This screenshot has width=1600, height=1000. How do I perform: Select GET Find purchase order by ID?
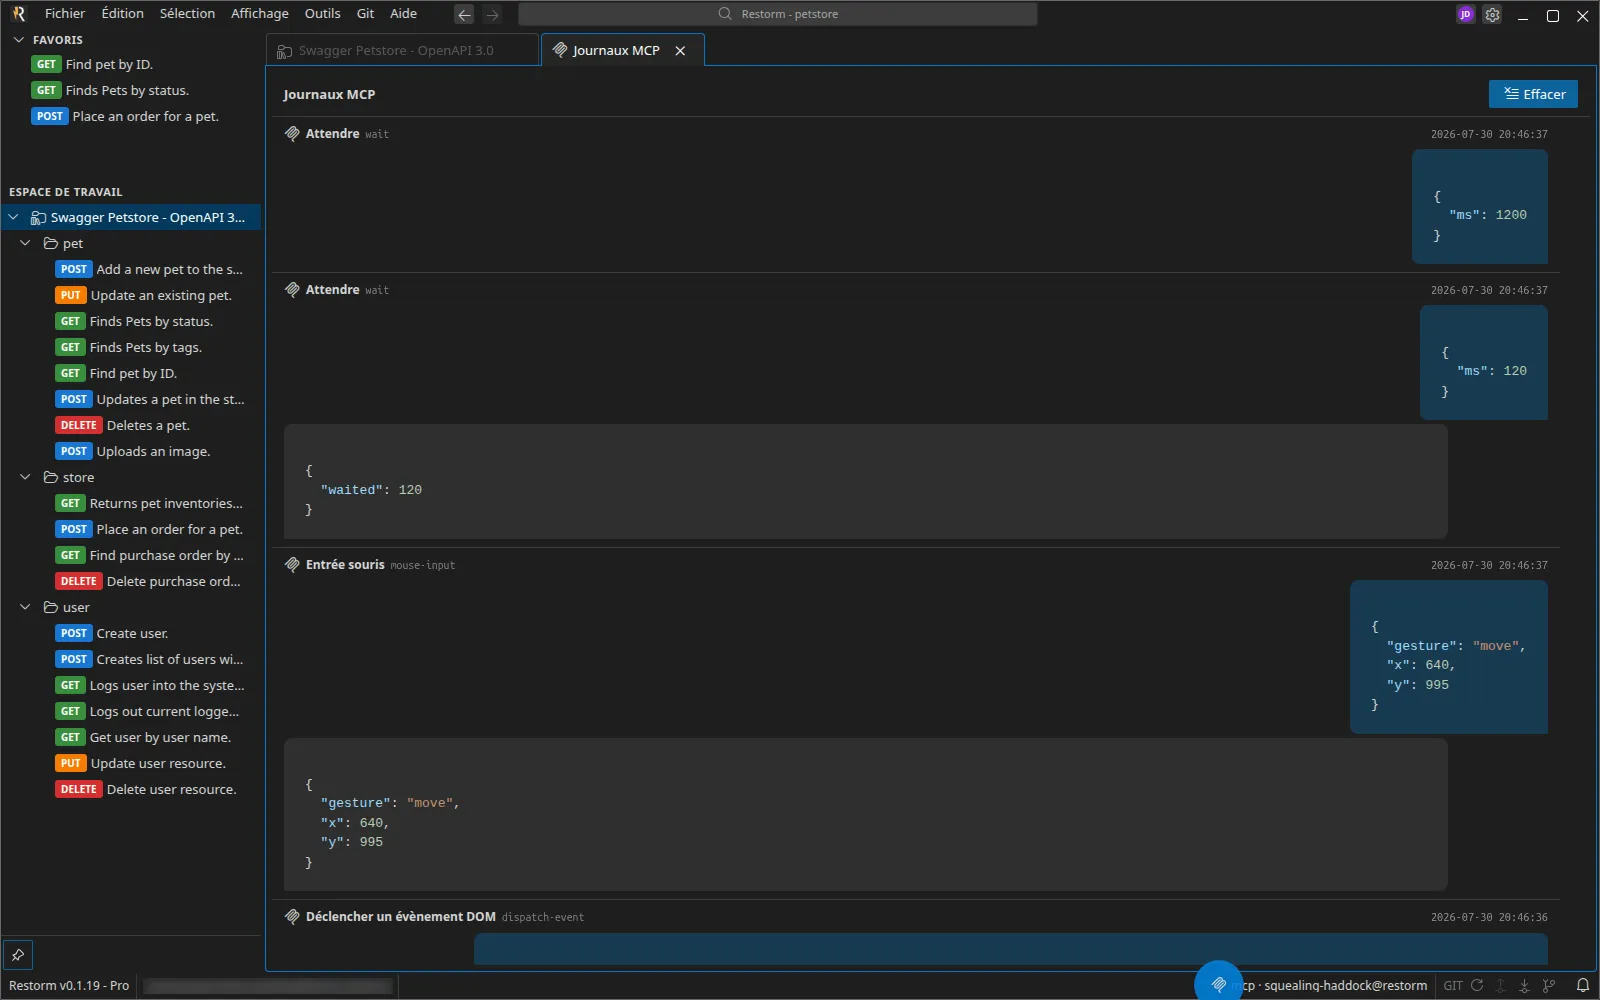[x=131, y=555]
